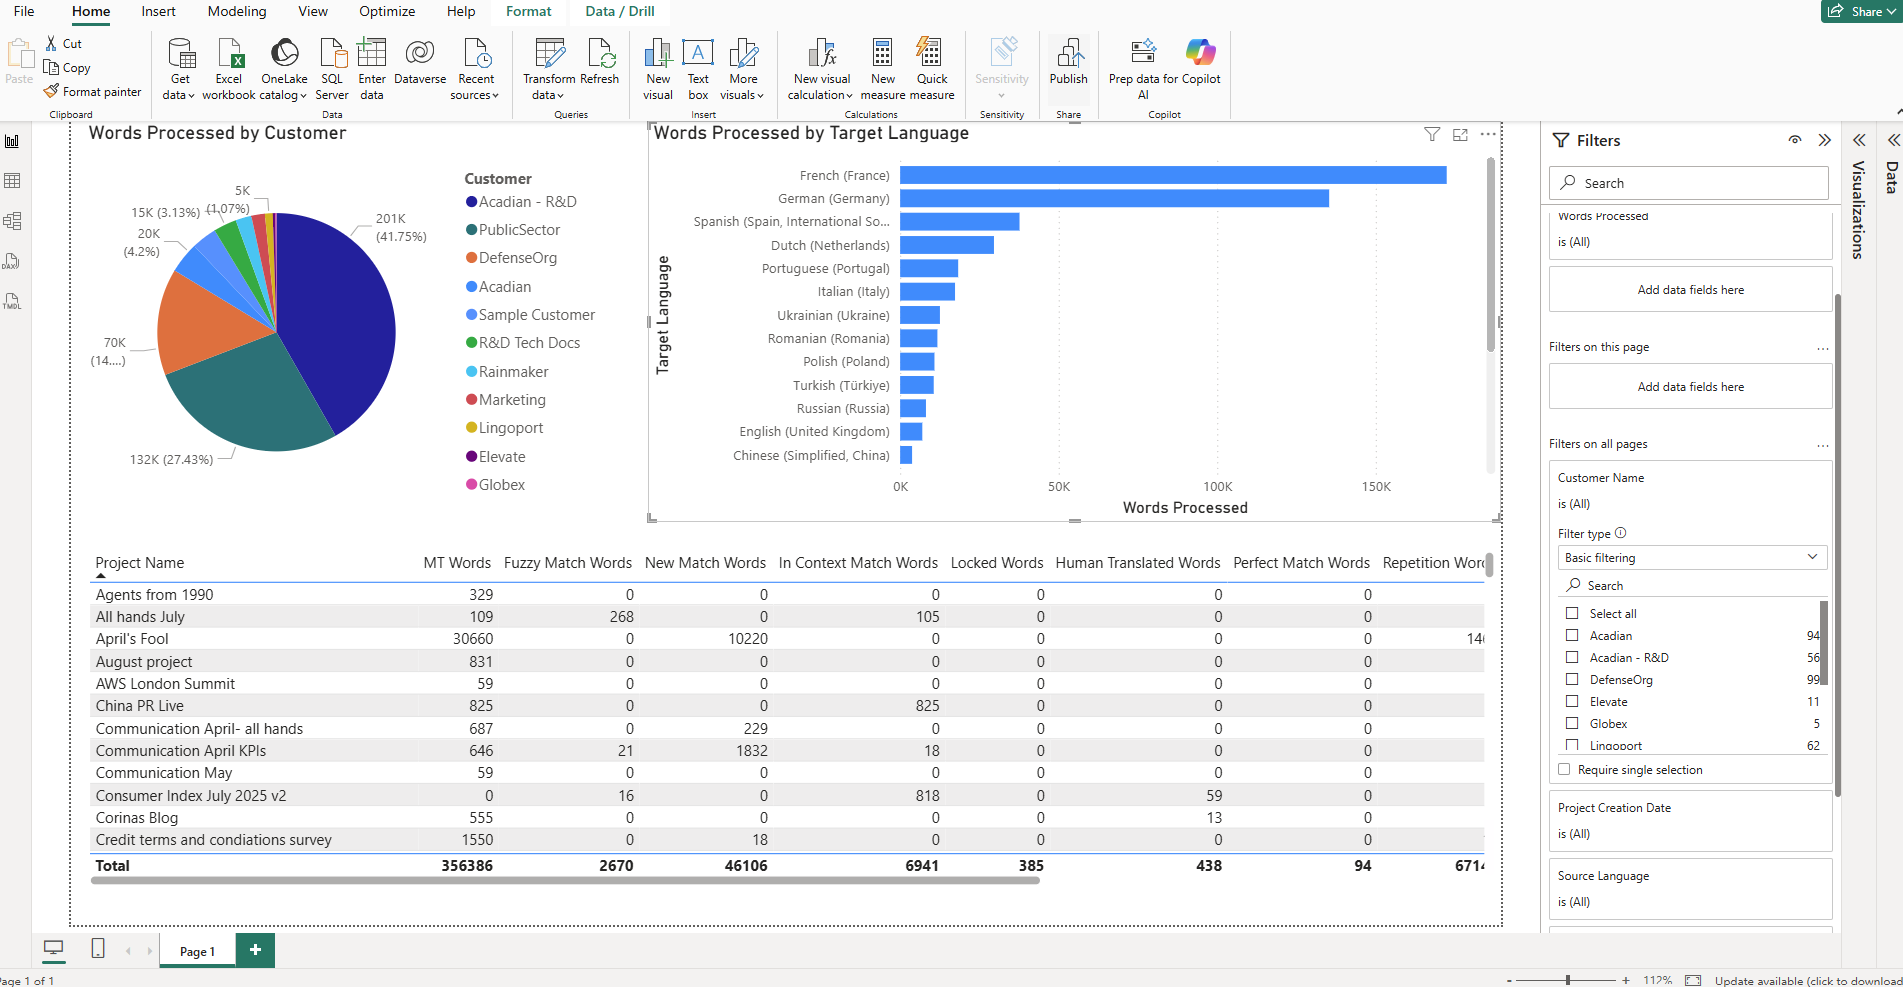The image size is (1903, 987).
Task: Switch to the Optimize tab
Action: (387, 12)
